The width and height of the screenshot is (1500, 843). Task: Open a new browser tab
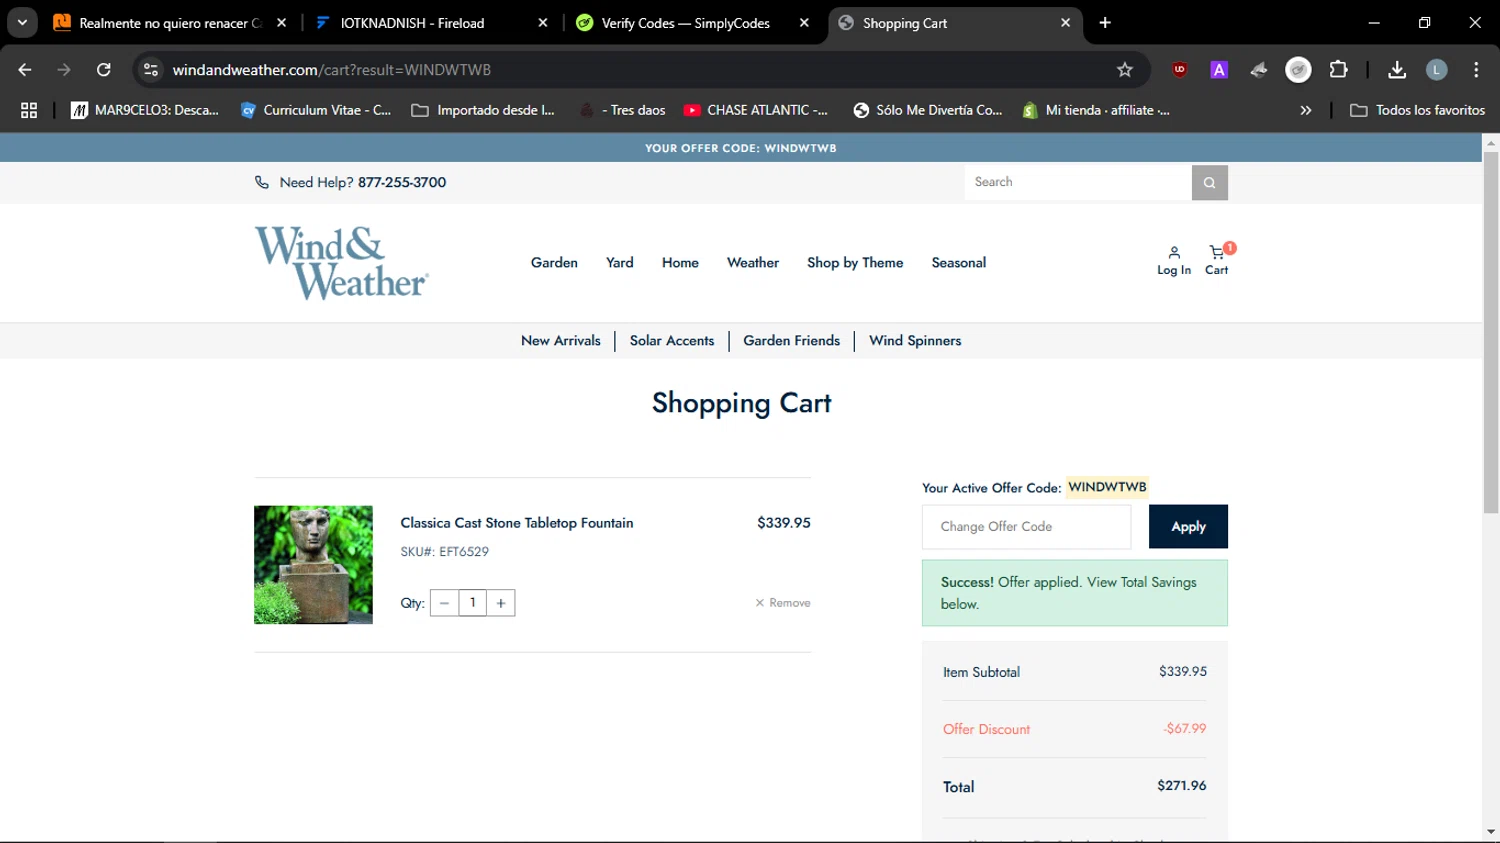pyautogui.click(x=1105, y=22)
